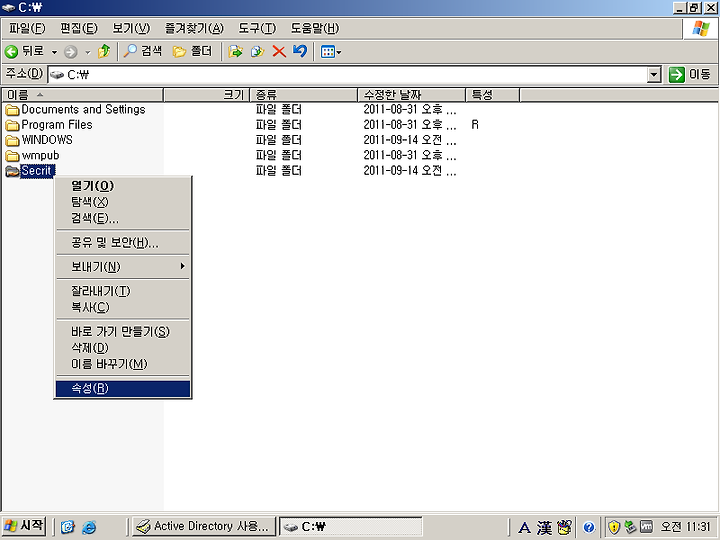Go up one folder level icon
Image resolution: width=720 pixels, height=540 pixels.
104,51
